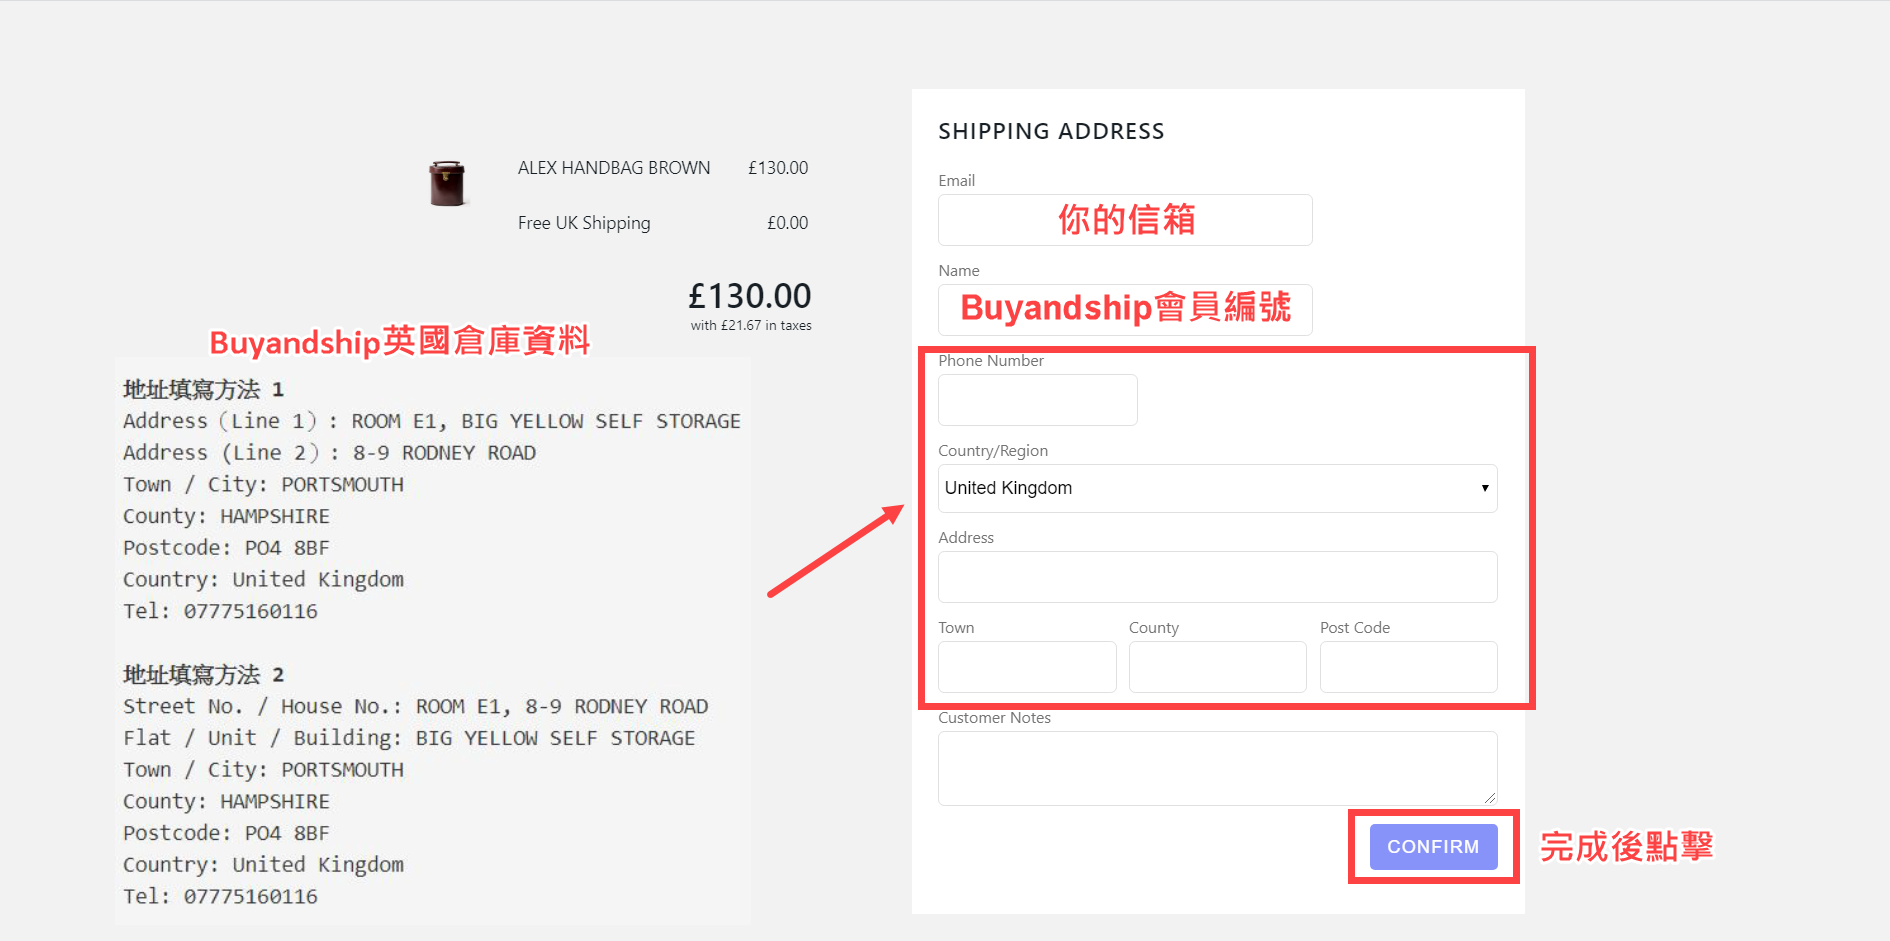The image size is (1890, 941).
Task: Click the 地址填寫方法 1 heading
Action: (x=203, y=389)
